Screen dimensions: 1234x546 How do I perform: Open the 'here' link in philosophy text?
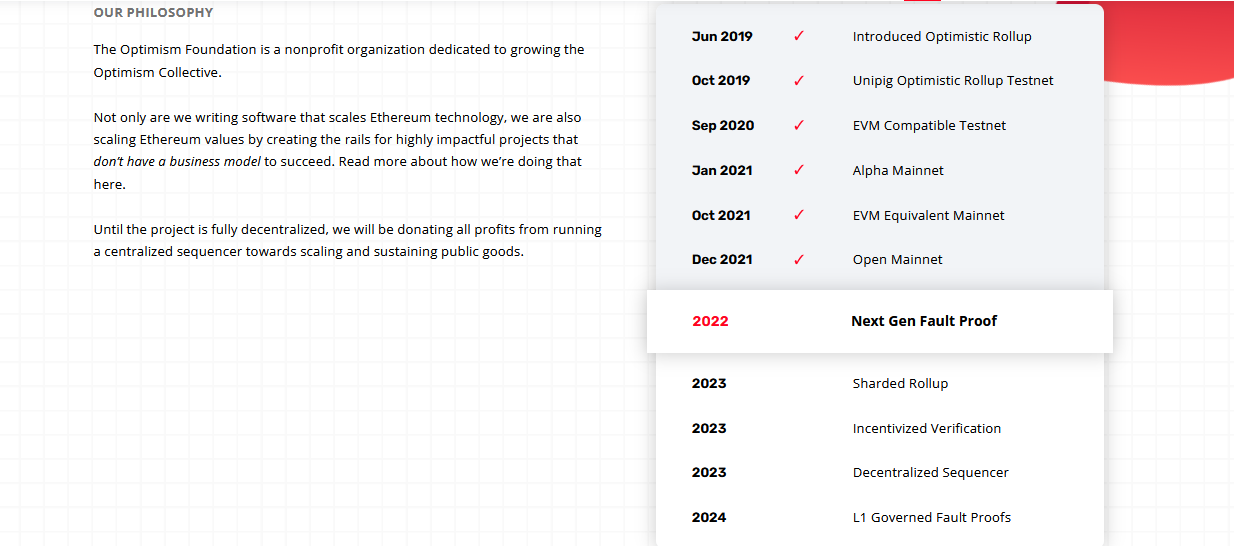coord(109,184)
